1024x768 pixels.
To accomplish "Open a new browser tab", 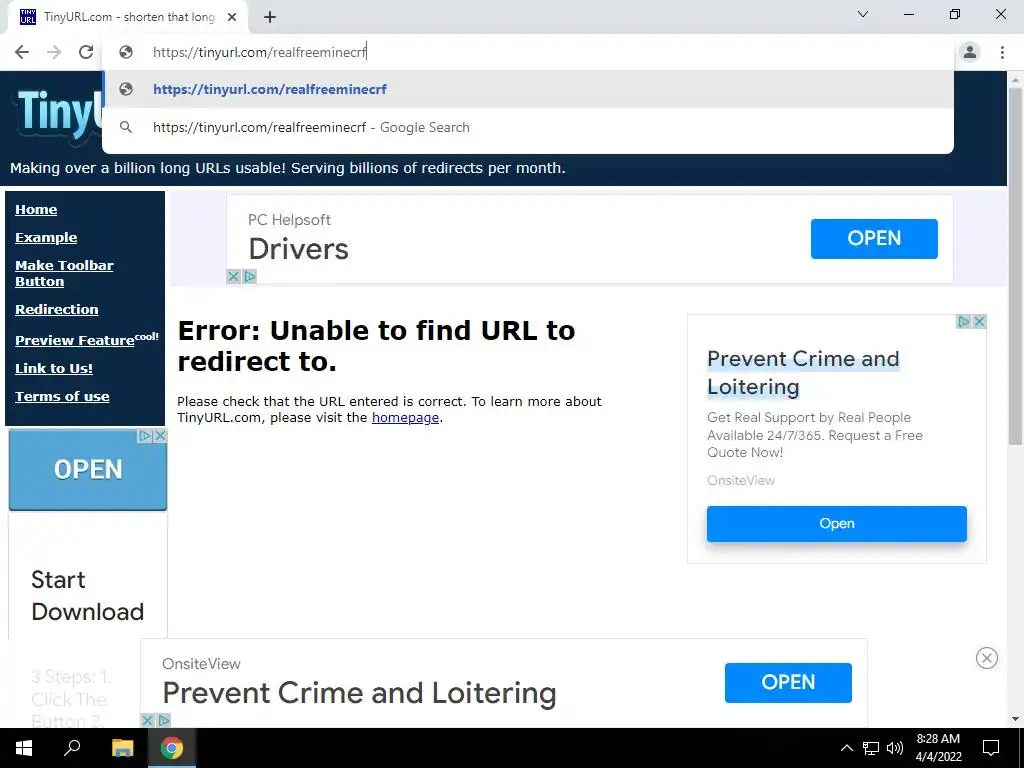I will pyautogui.click(x=270, y=17).
